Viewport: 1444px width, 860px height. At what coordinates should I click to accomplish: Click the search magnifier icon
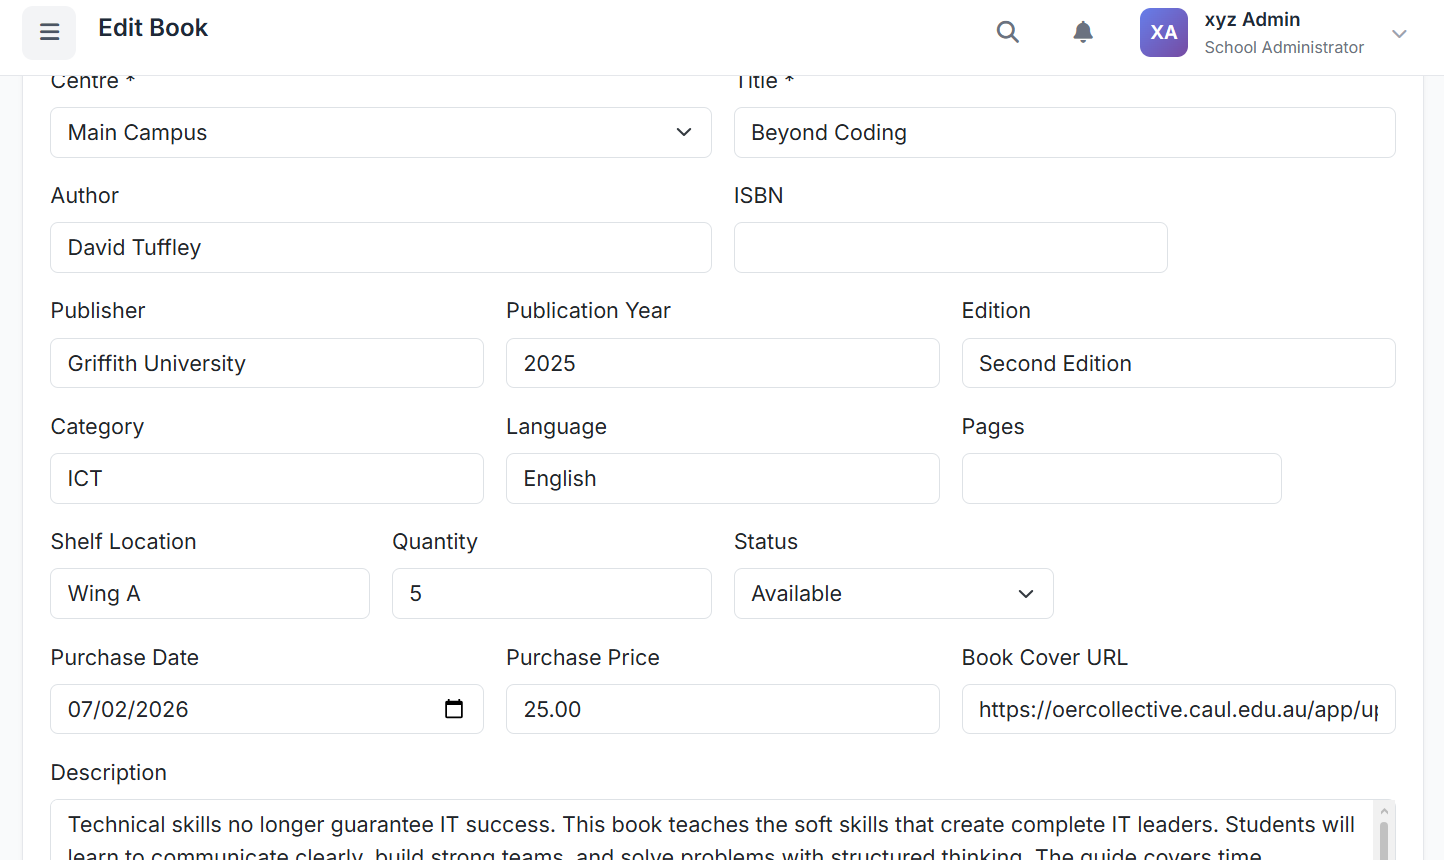coord(1007,32)
